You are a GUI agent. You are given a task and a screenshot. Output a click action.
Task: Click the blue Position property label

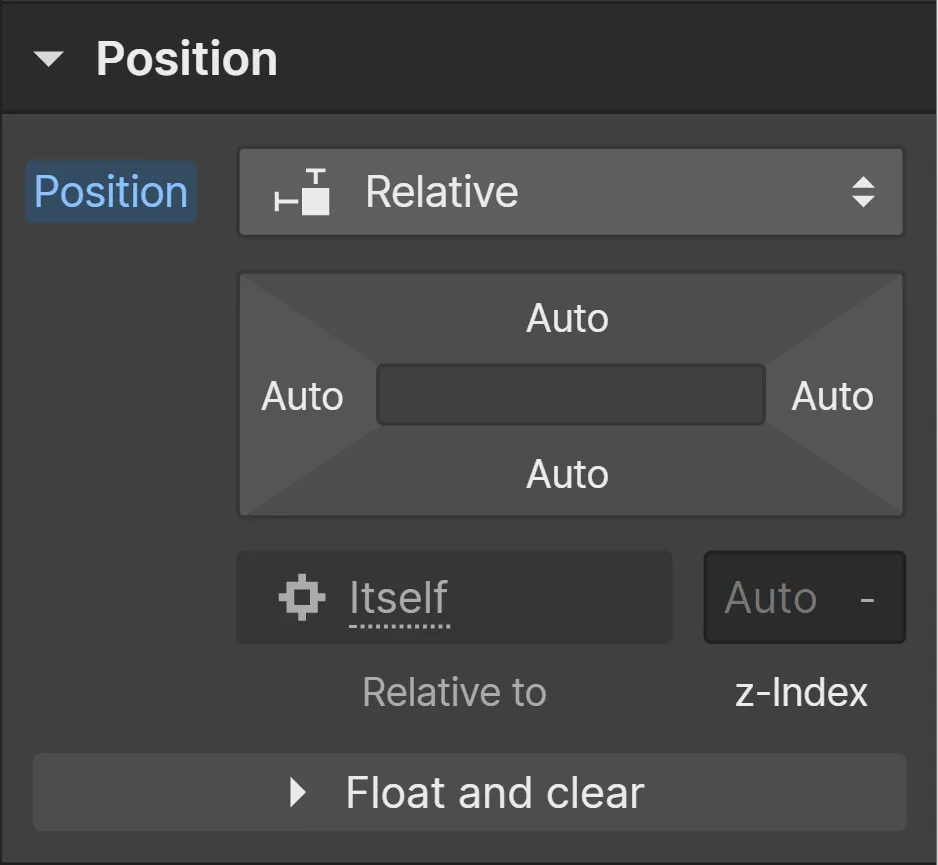(111, 191)
